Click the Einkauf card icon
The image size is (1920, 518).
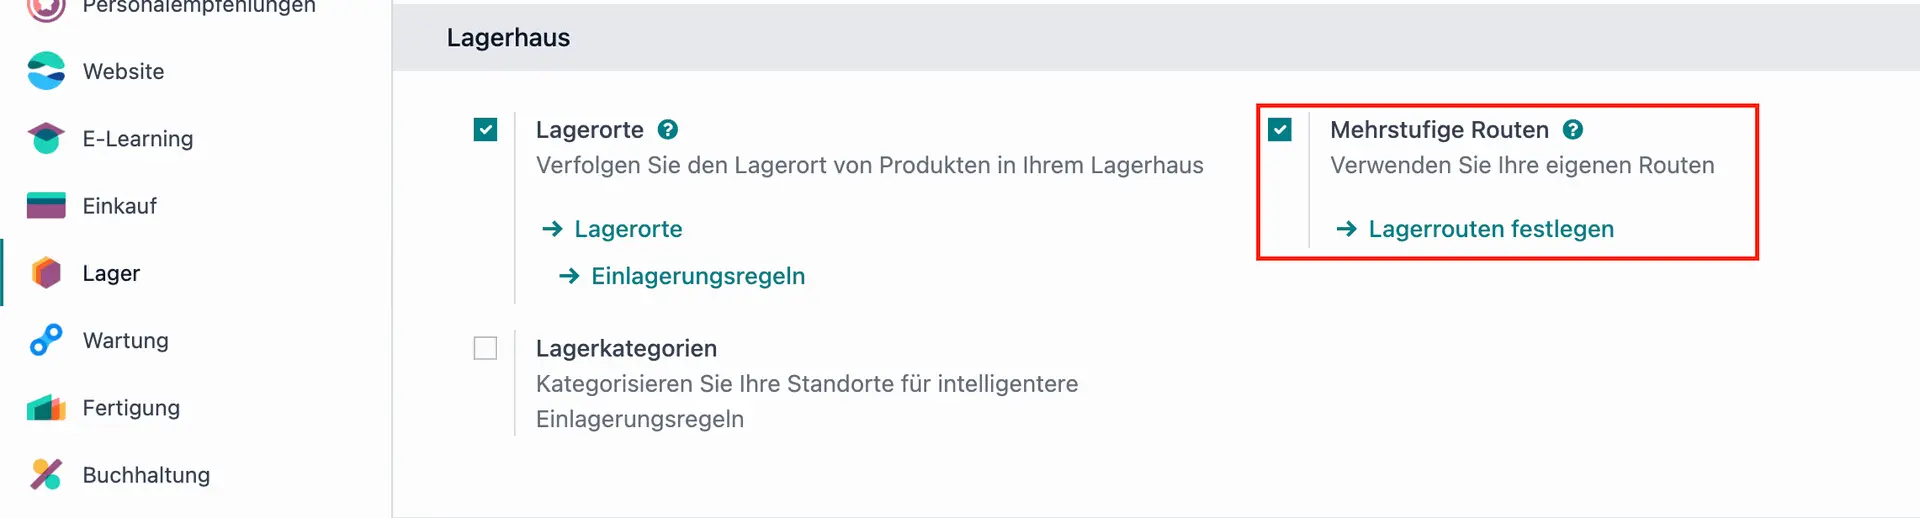(x=46, y=206)
